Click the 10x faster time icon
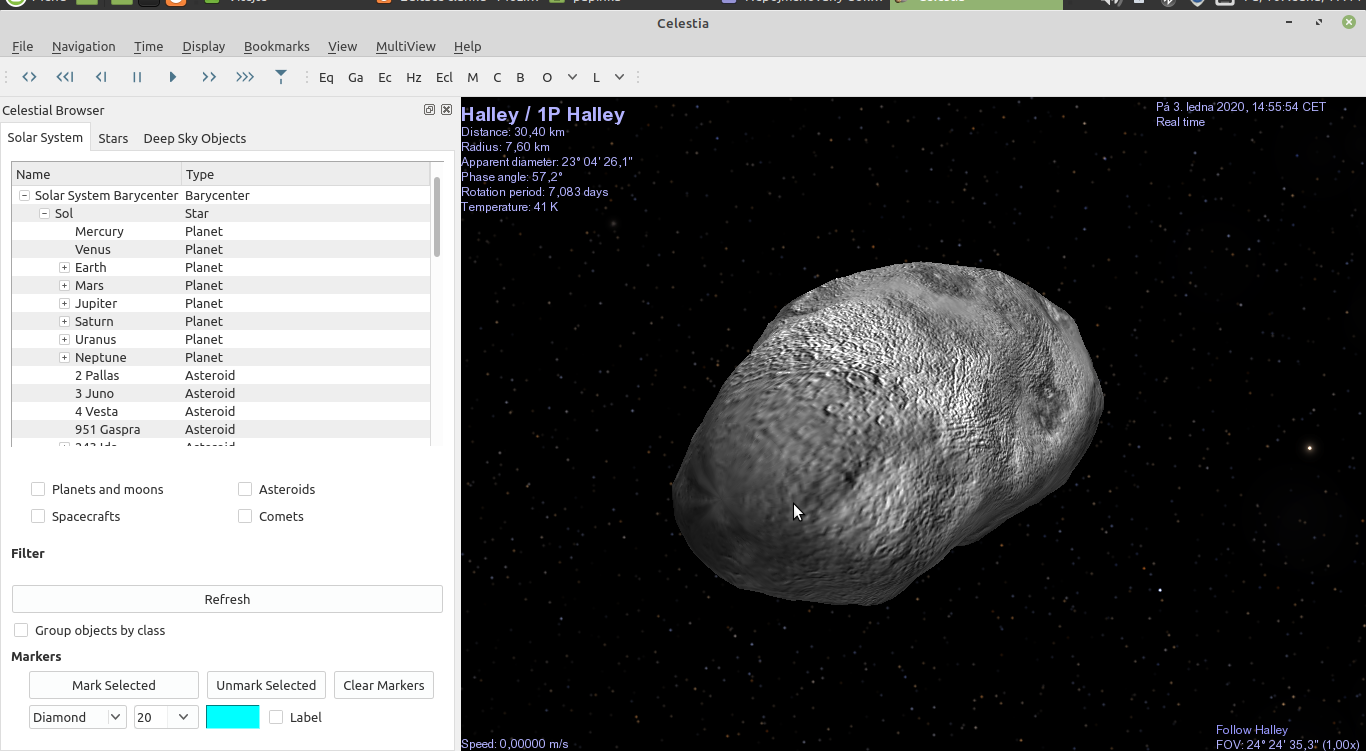Screen dimensions: 1366x751 245,77
